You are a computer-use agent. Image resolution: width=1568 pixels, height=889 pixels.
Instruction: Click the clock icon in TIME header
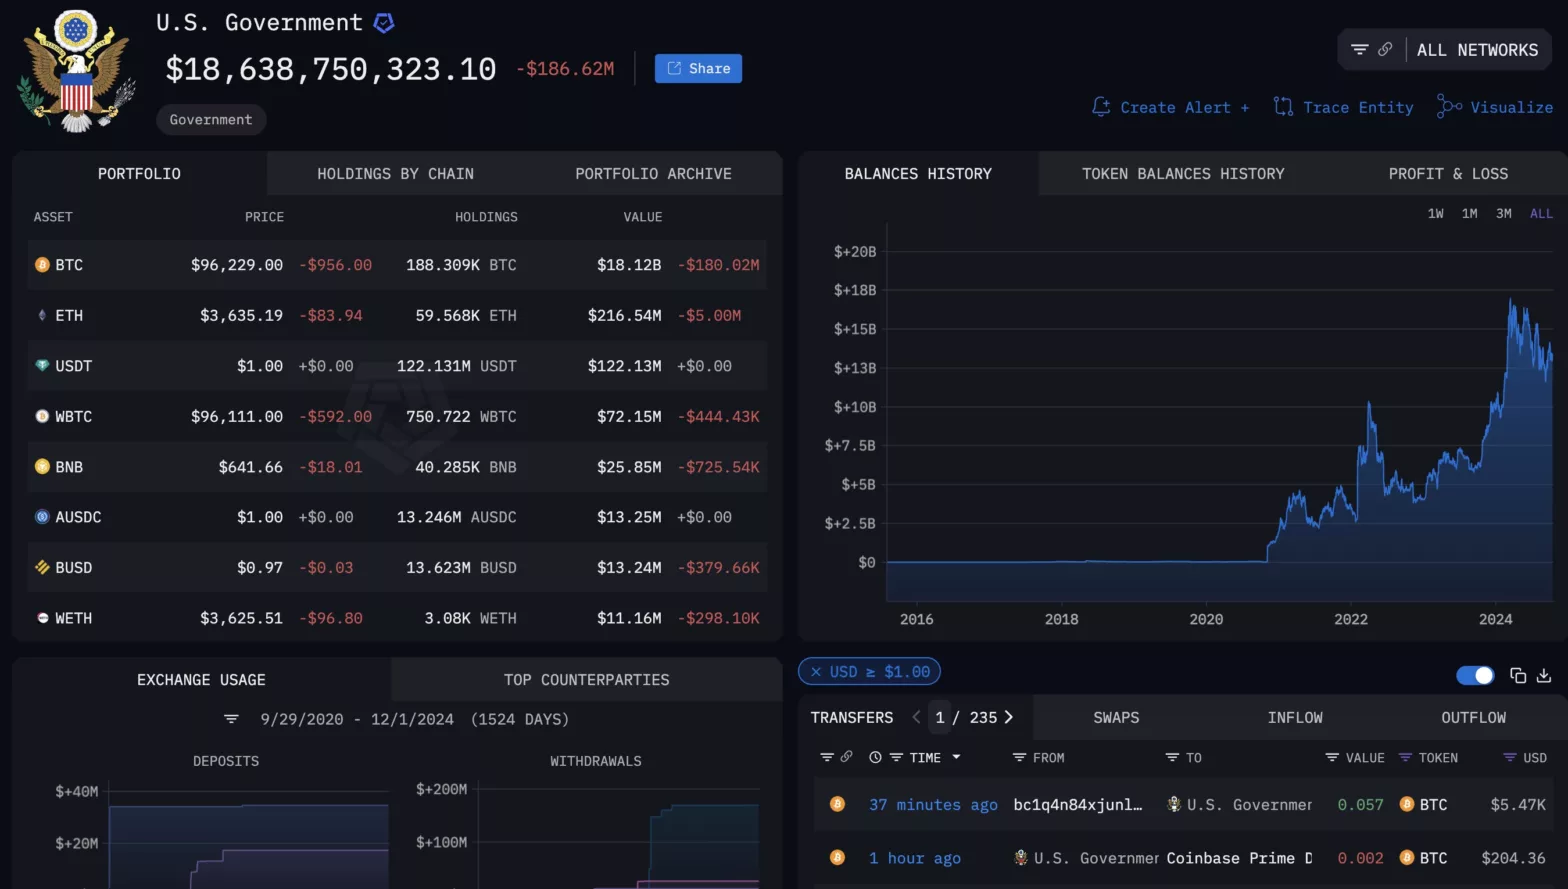click(x=875, y=757)
